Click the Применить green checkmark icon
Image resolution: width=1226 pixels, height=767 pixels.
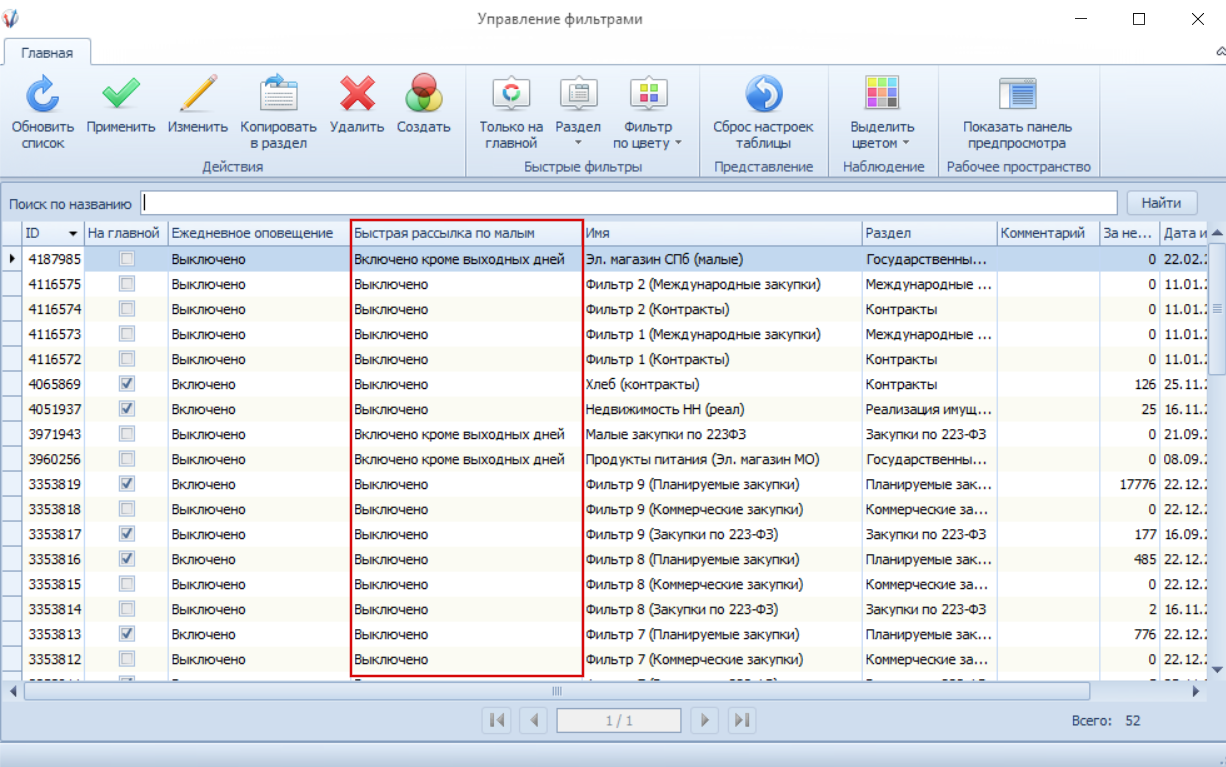121,96
